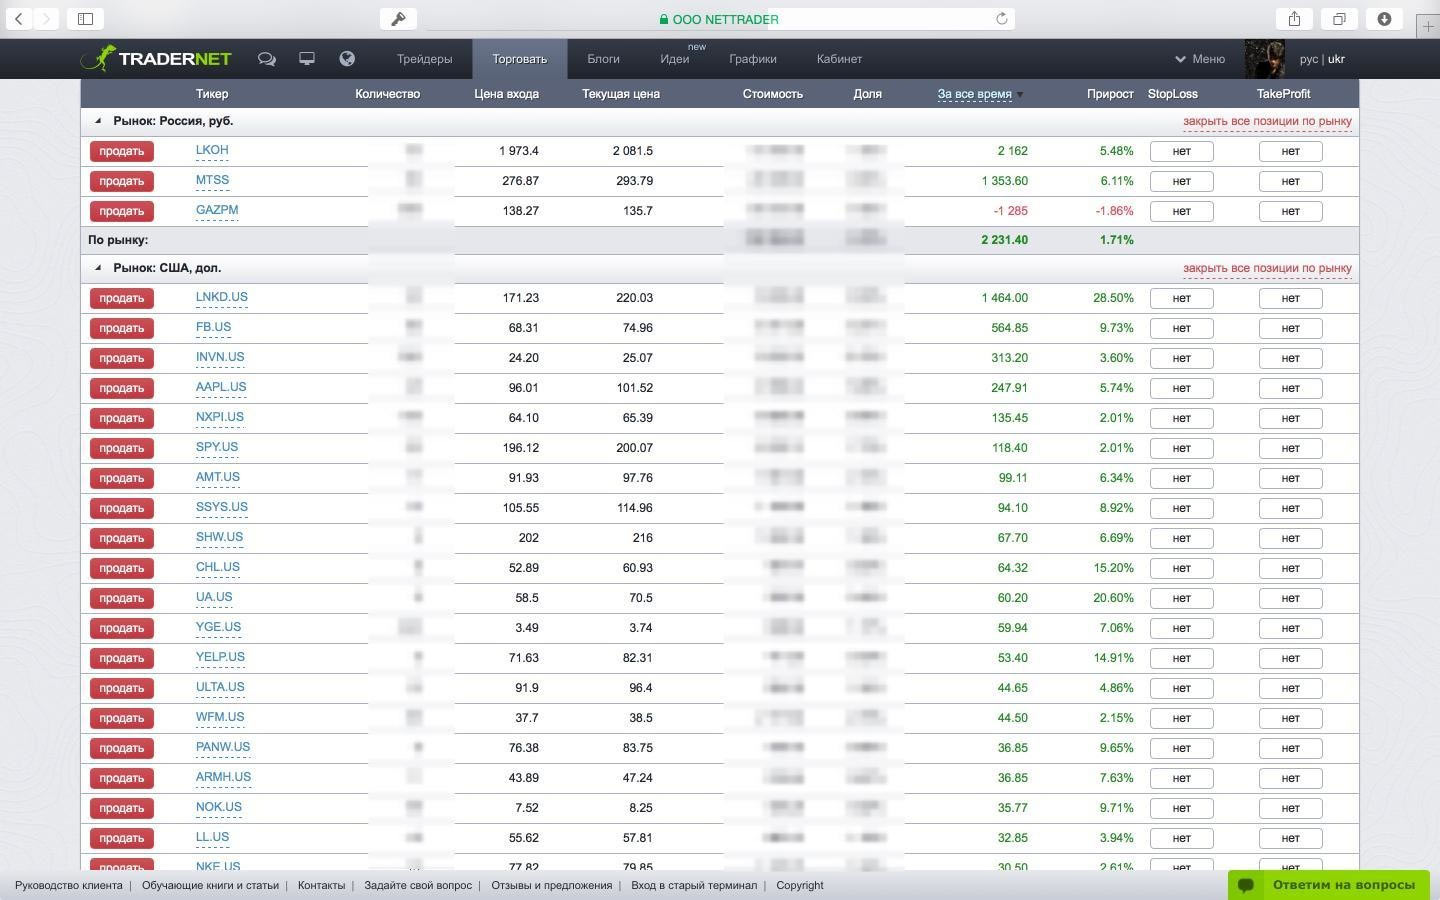
Task: Click the share icon in browser toolbar
Action: tap(1294, 19)
